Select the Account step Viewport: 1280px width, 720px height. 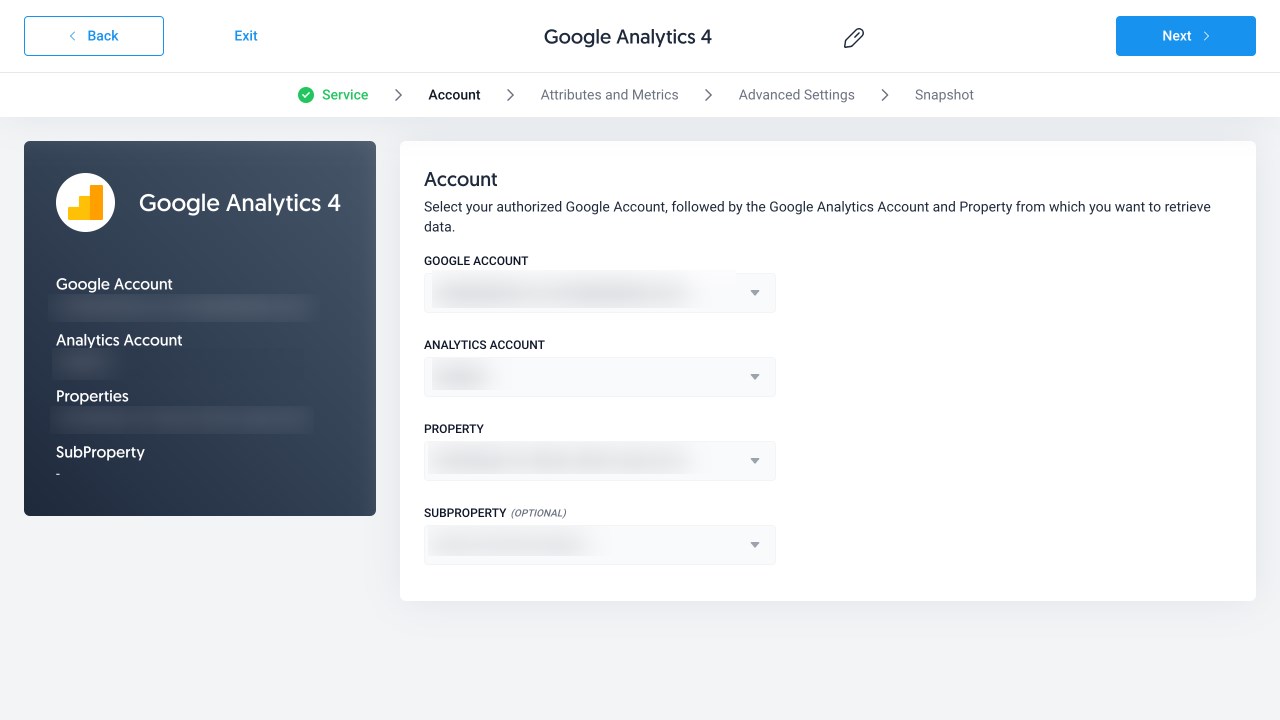[454, 95]
